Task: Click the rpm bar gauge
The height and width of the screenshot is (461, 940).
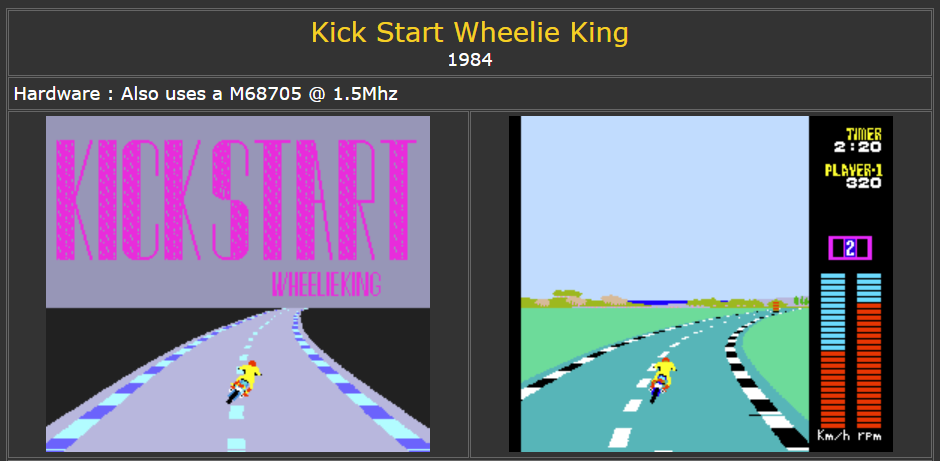Action: coord(869,351)
